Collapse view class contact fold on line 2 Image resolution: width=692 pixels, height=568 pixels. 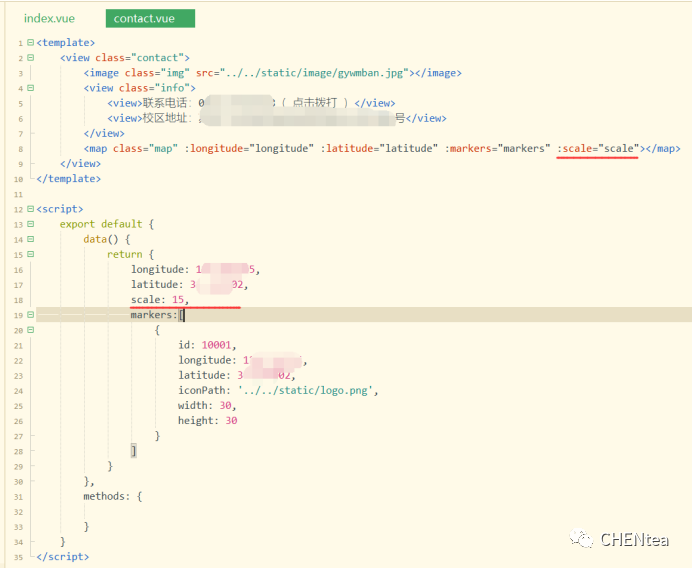[30, 57]
